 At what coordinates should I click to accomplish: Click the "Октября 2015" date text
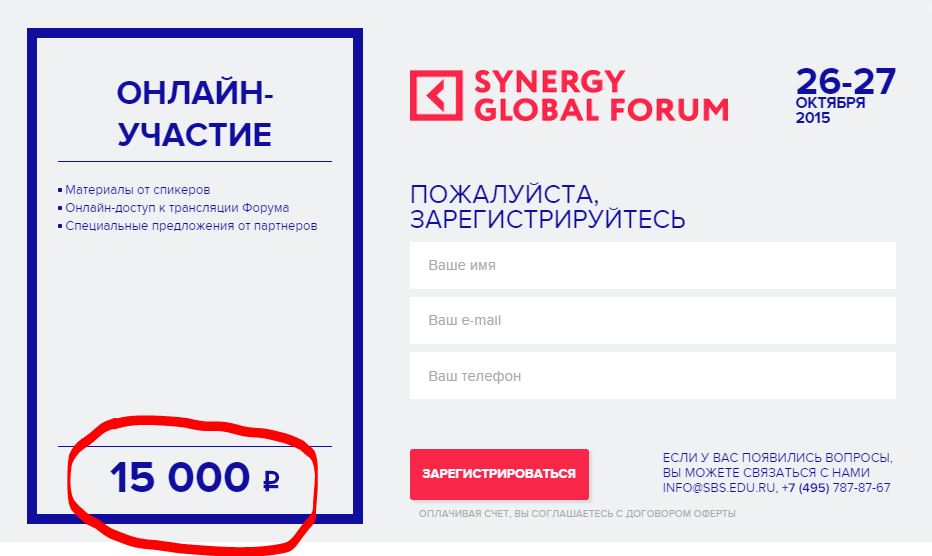(x=829, y=110)
